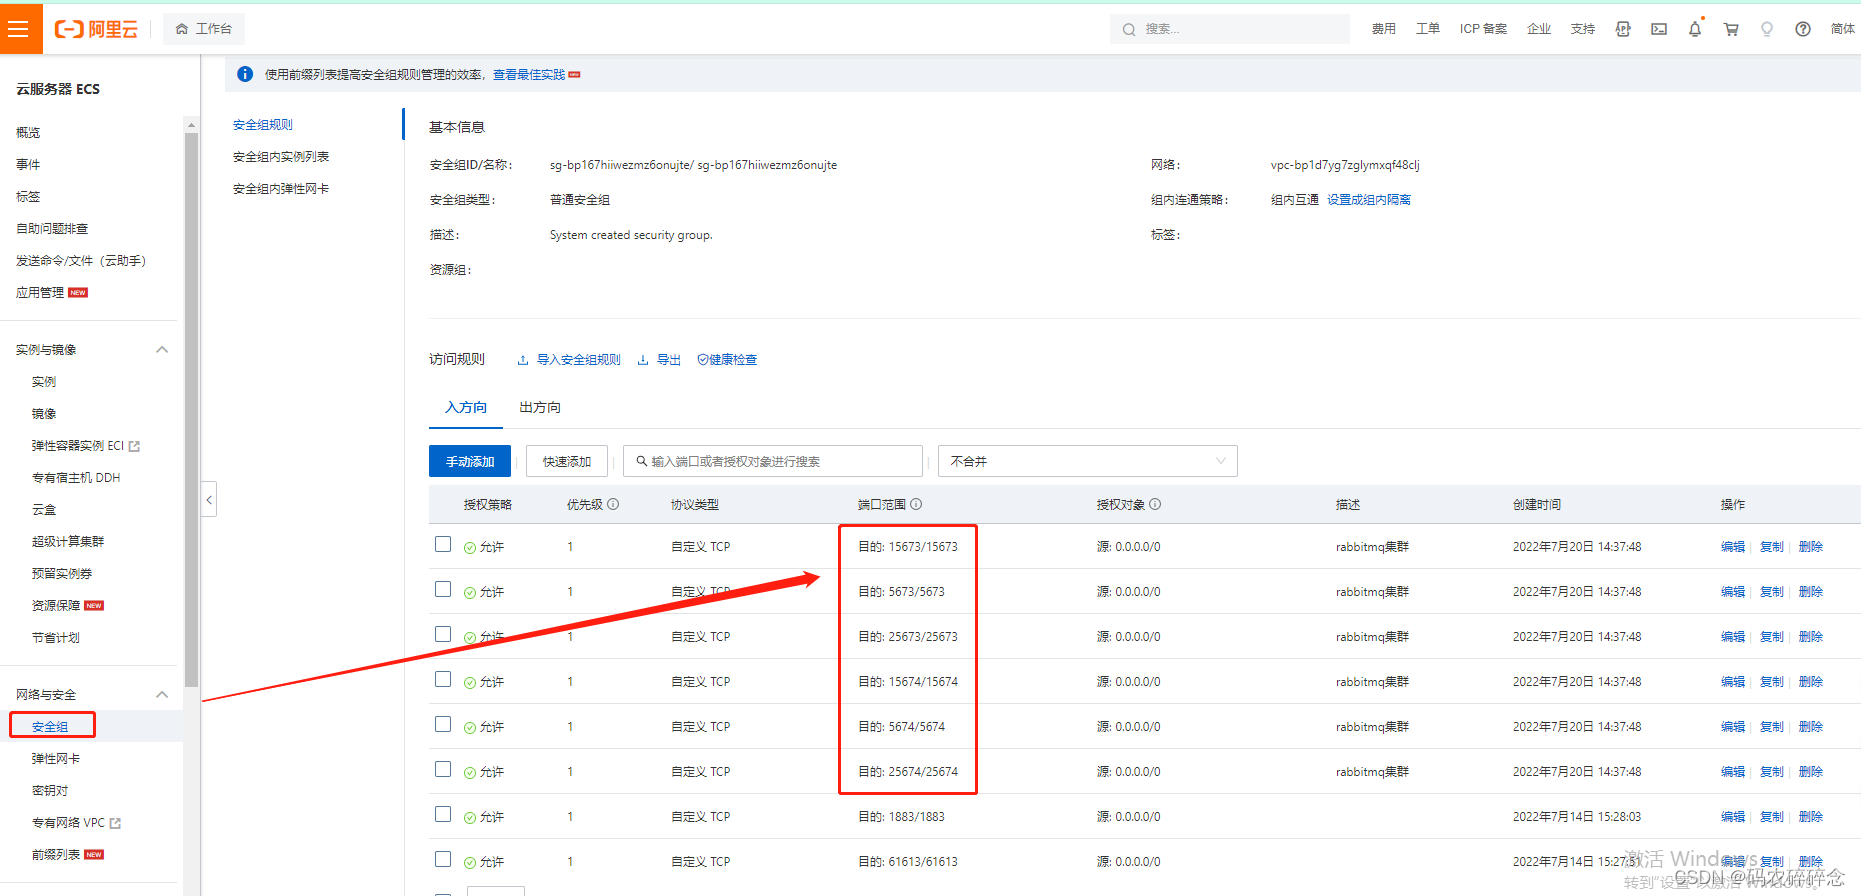Open the 简体 language selector

1843,29
